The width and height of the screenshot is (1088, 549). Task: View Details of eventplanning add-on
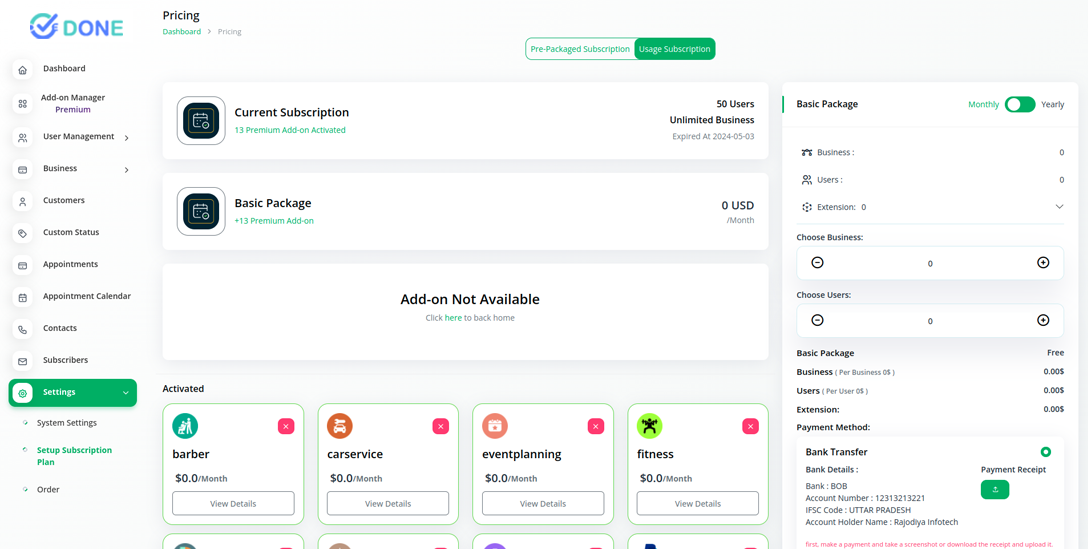coord(543,503)
